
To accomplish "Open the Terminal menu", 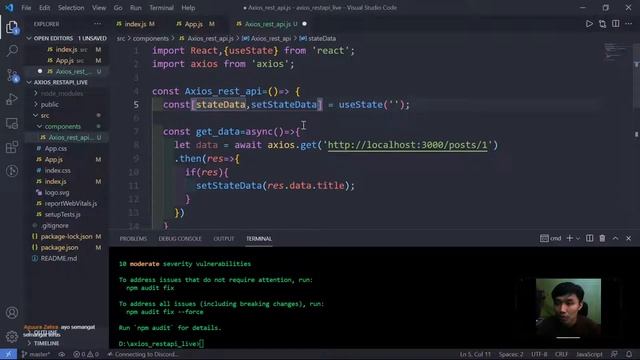I will 161,8.
